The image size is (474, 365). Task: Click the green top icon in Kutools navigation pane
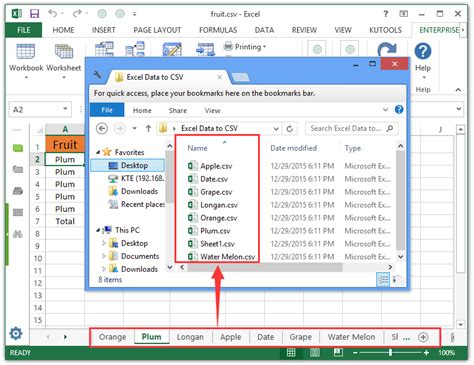[18, 148]
